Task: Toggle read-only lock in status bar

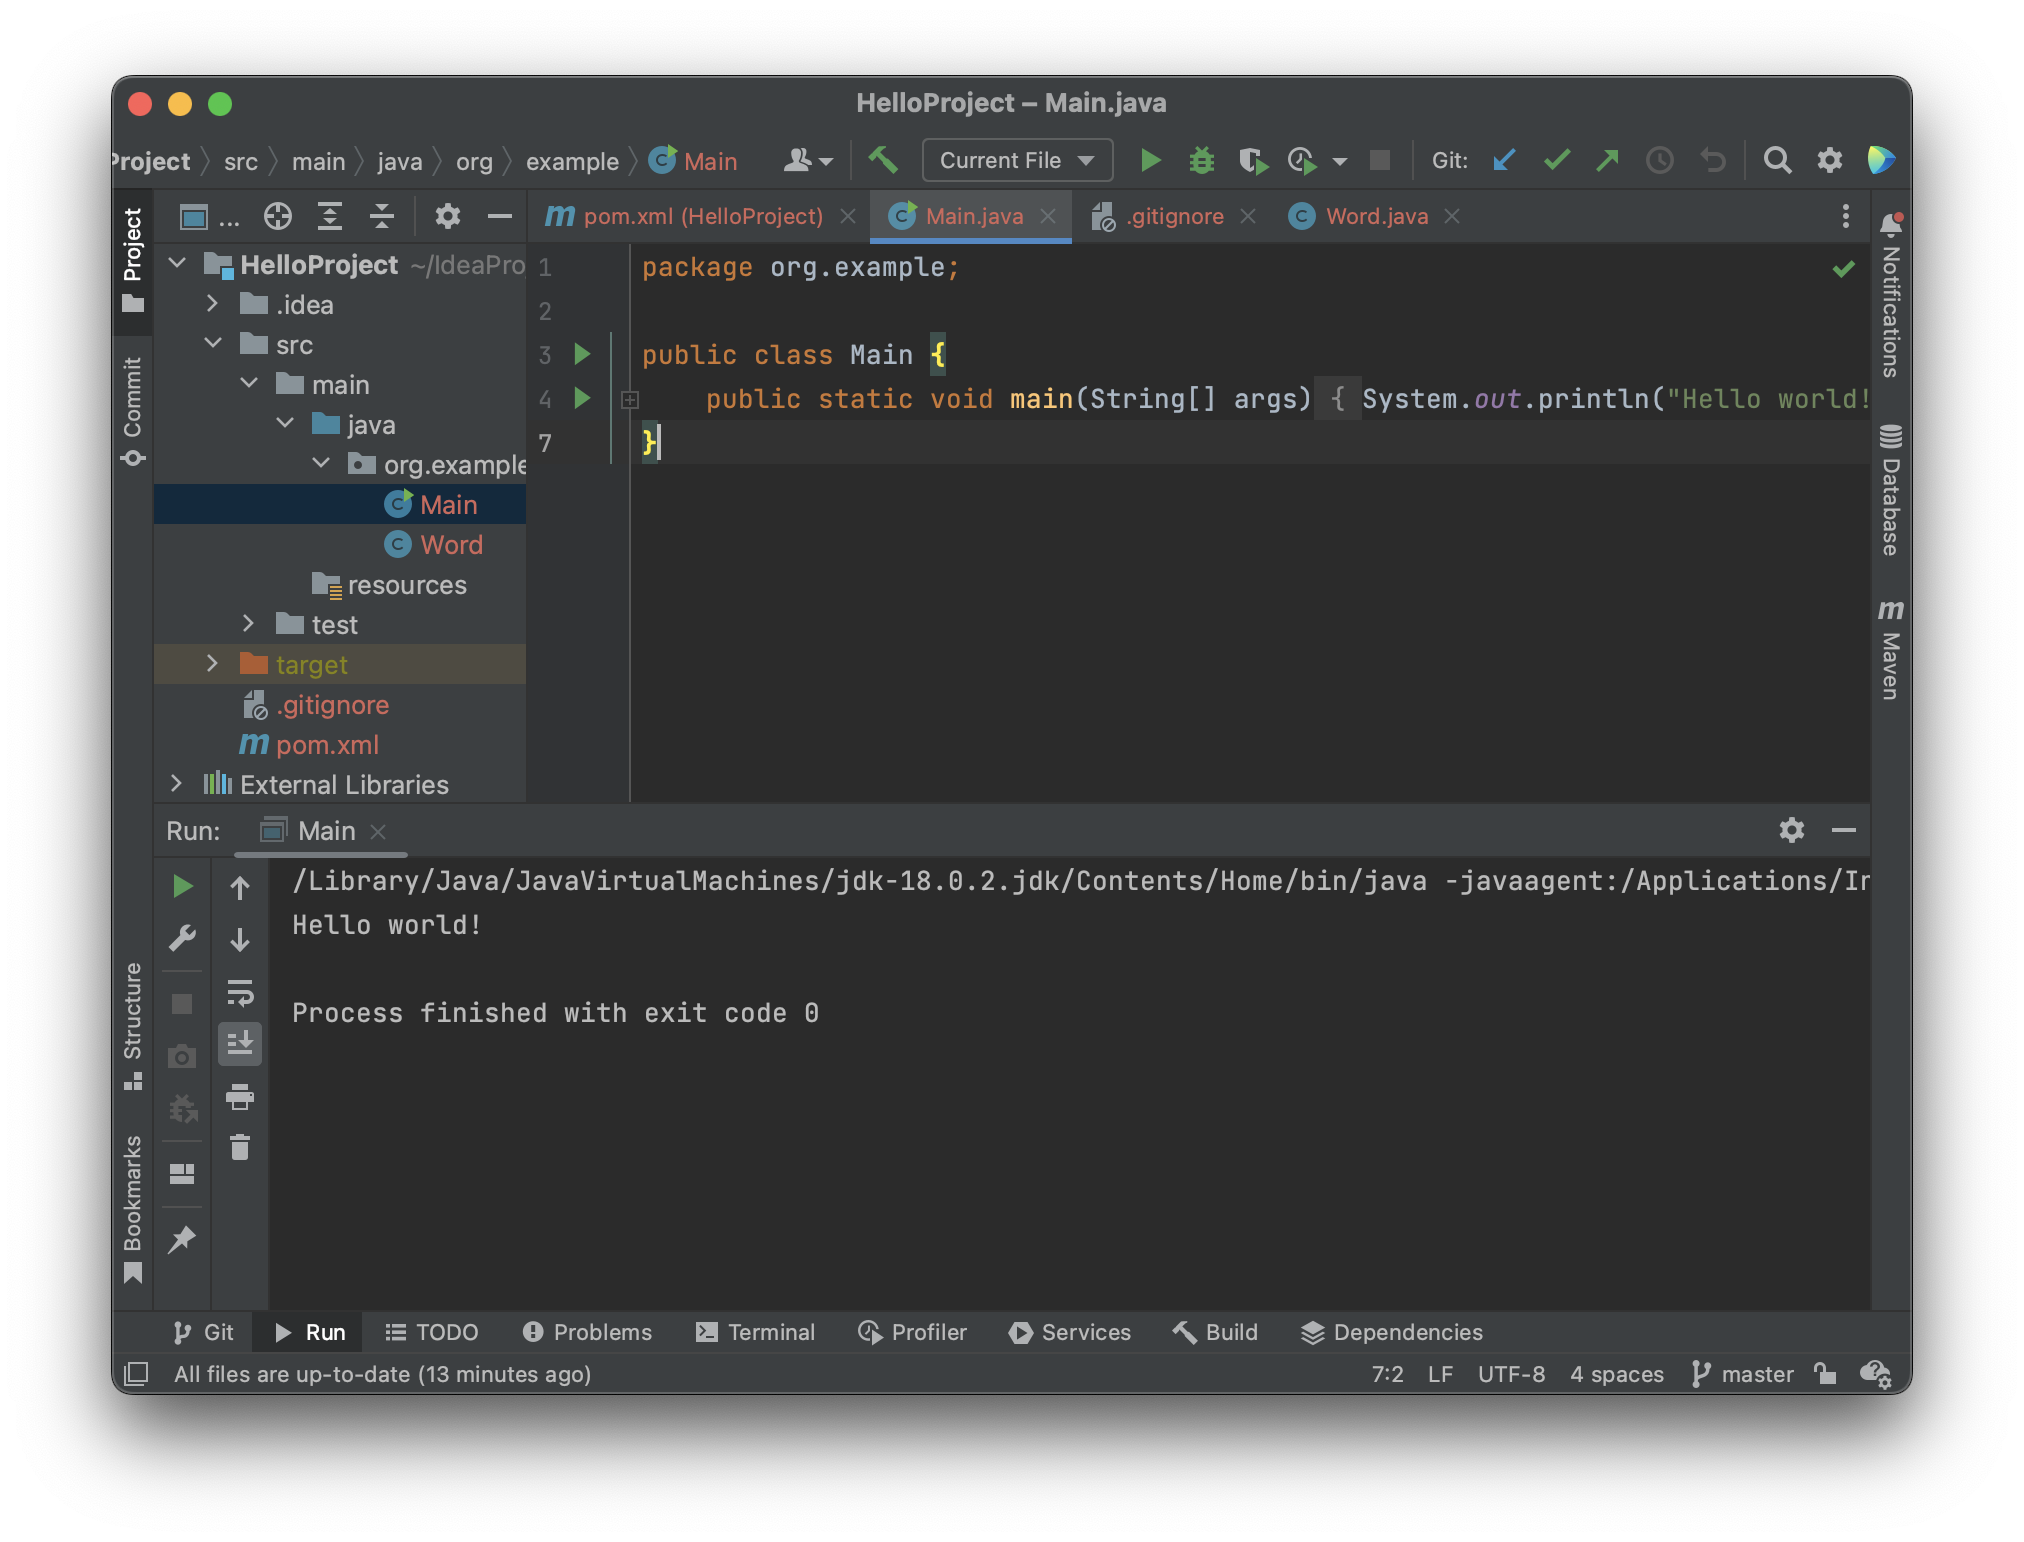Action: 1825,1374
